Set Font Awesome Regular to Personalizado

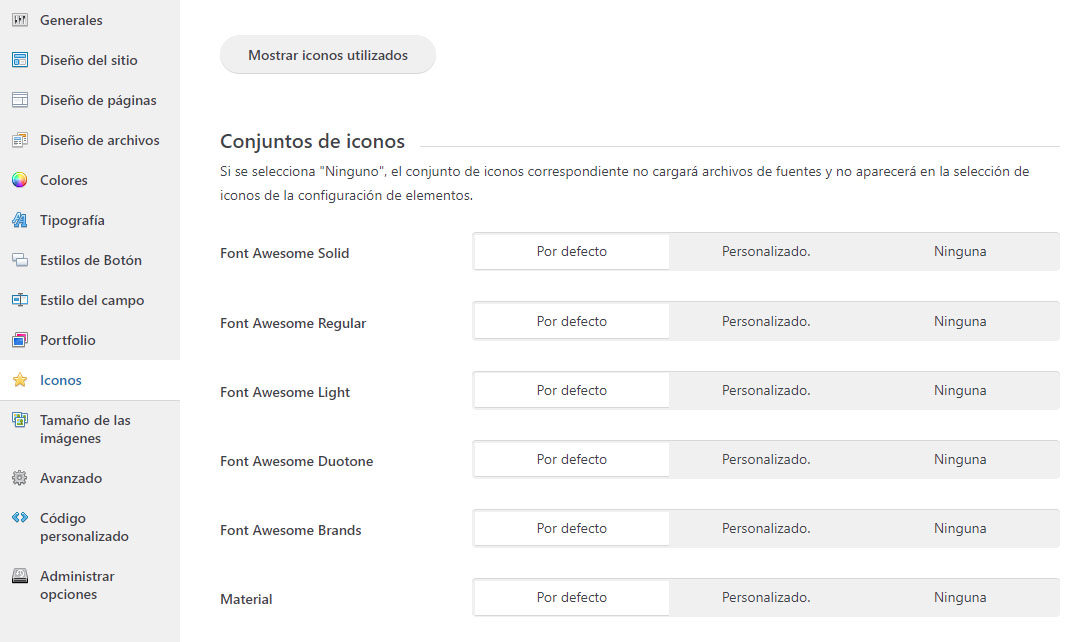[x=766, y=321]
